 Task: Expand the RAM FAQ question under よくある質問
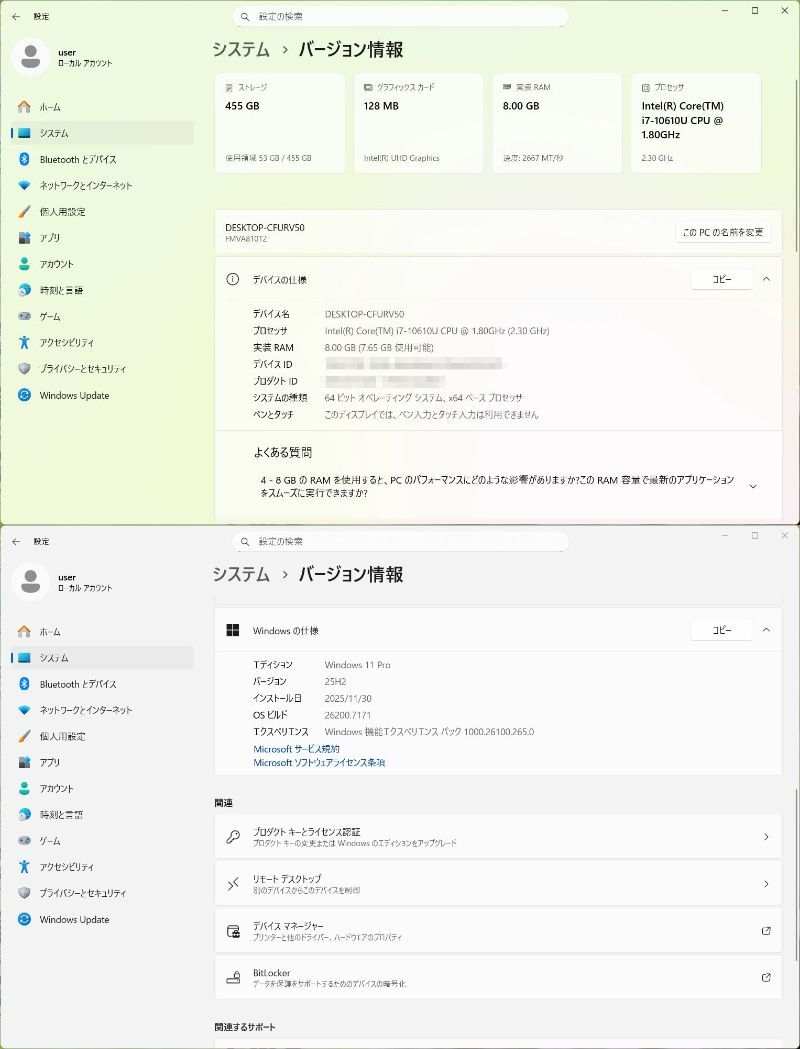pos(752,486)
